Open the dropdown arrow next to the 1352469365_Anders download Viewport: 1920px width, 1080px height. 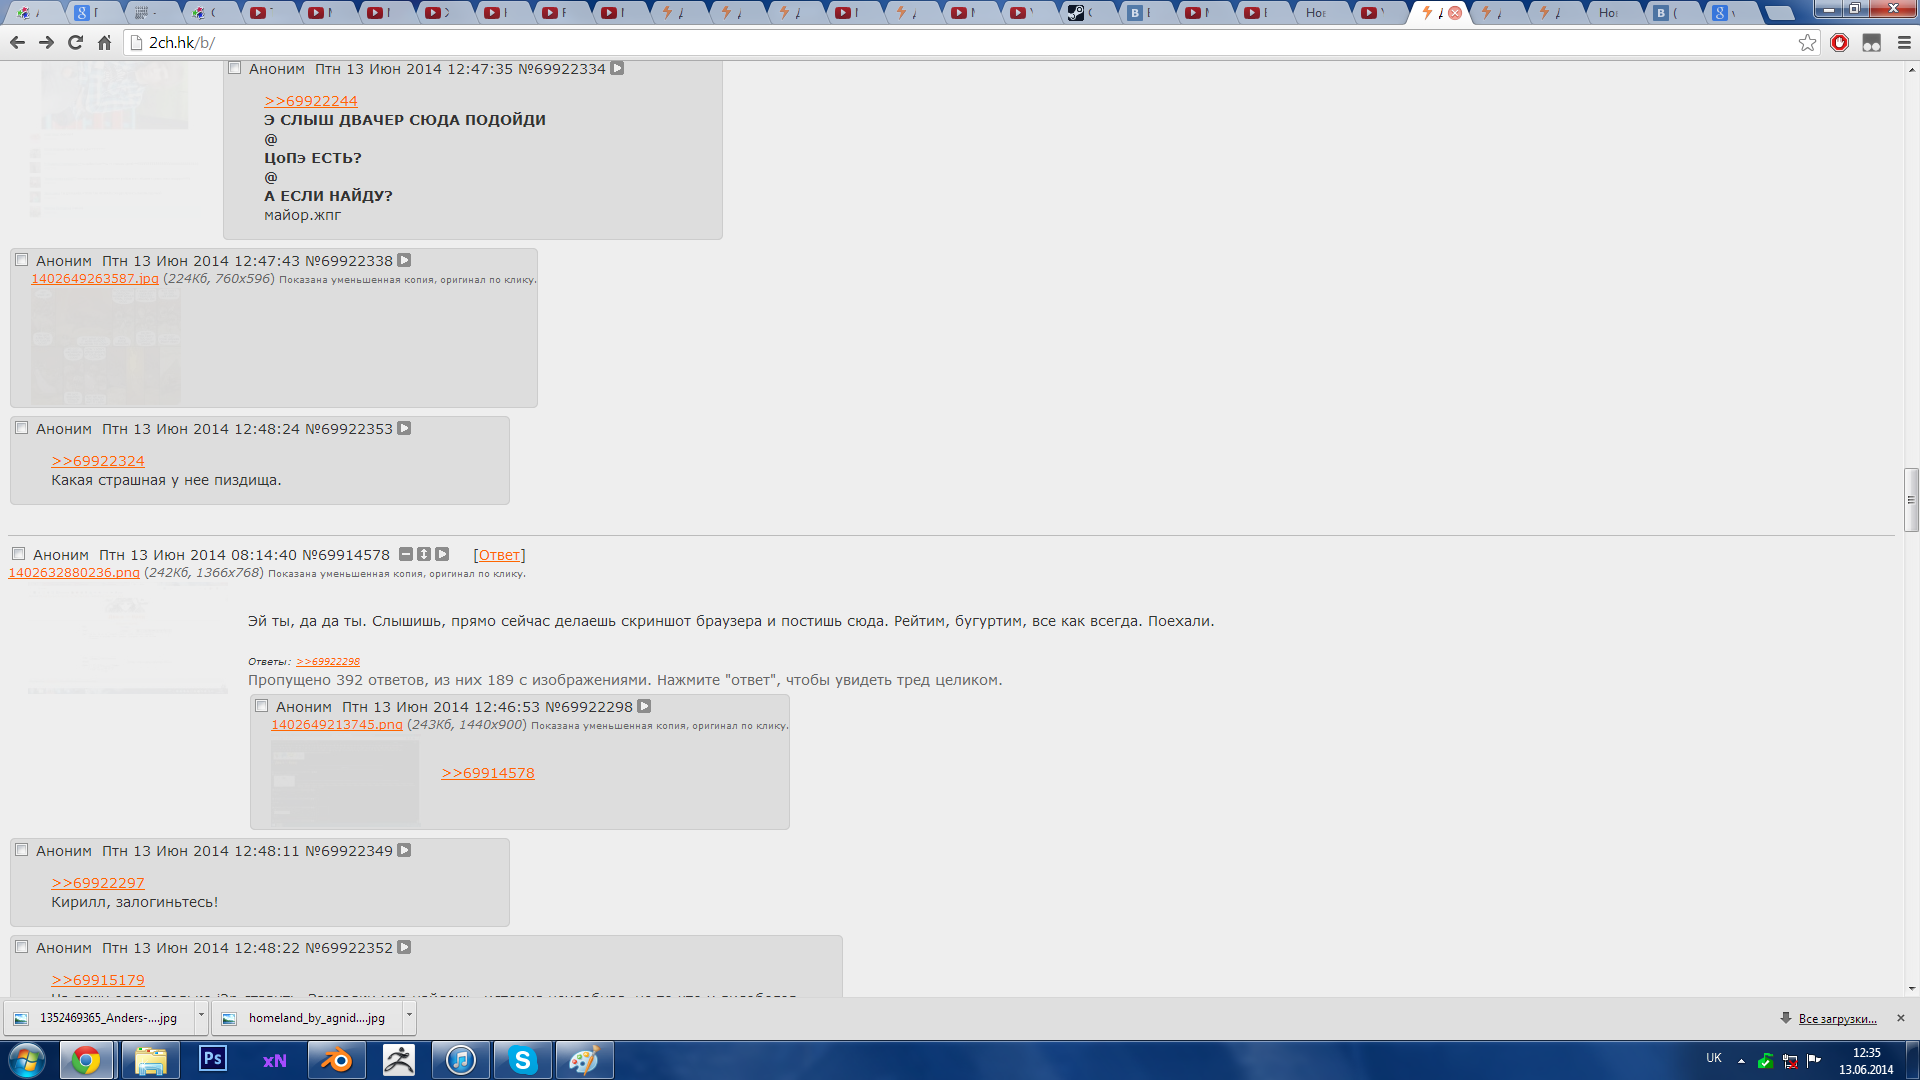201,1015
